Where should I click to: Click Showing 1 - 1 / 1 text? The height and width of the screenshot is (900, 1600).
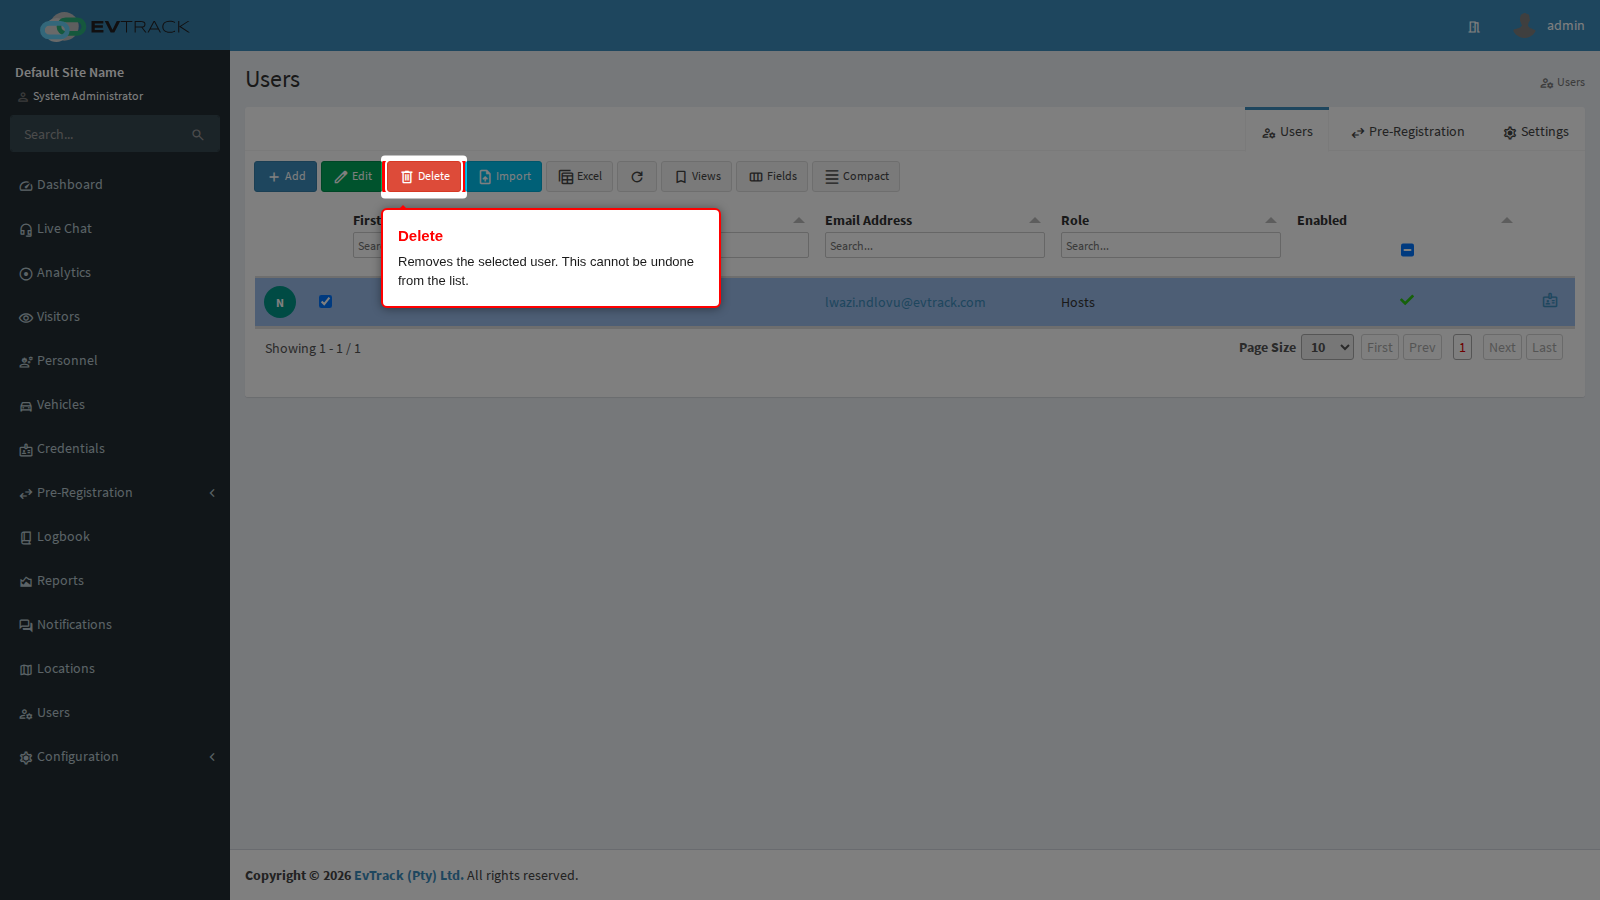coord(313,349)
